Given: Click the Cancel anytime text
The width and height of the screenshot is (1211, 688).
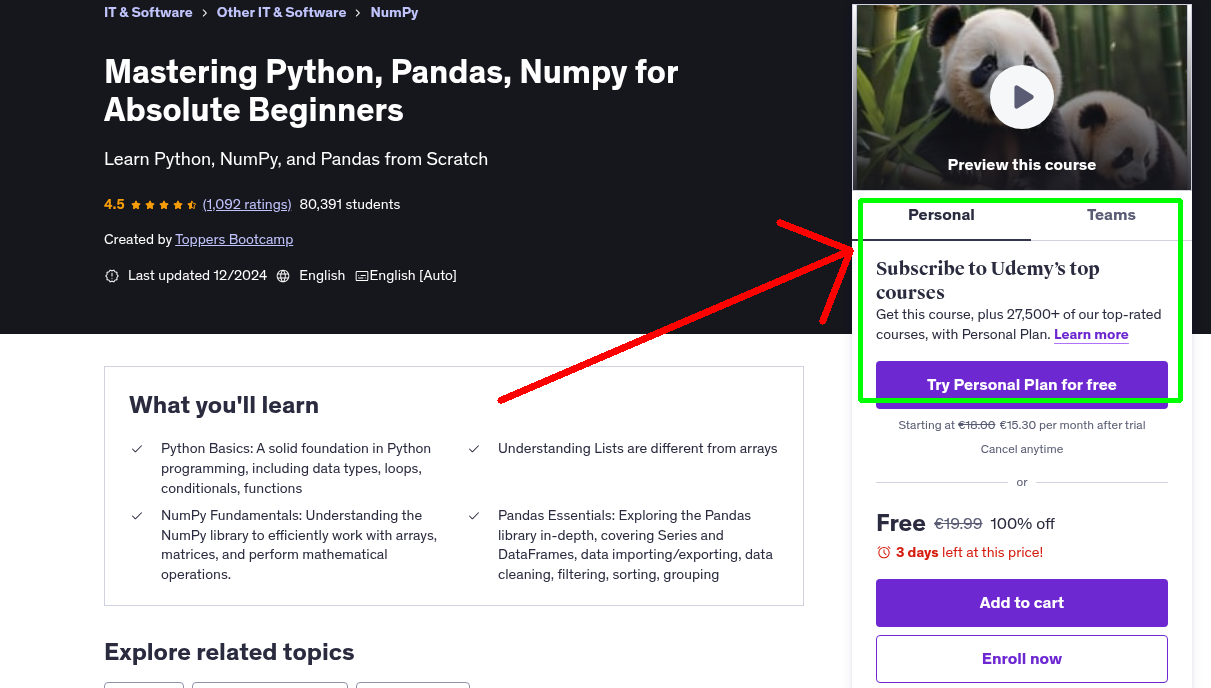Looking at the screenshot, I should click(1021, 449).
